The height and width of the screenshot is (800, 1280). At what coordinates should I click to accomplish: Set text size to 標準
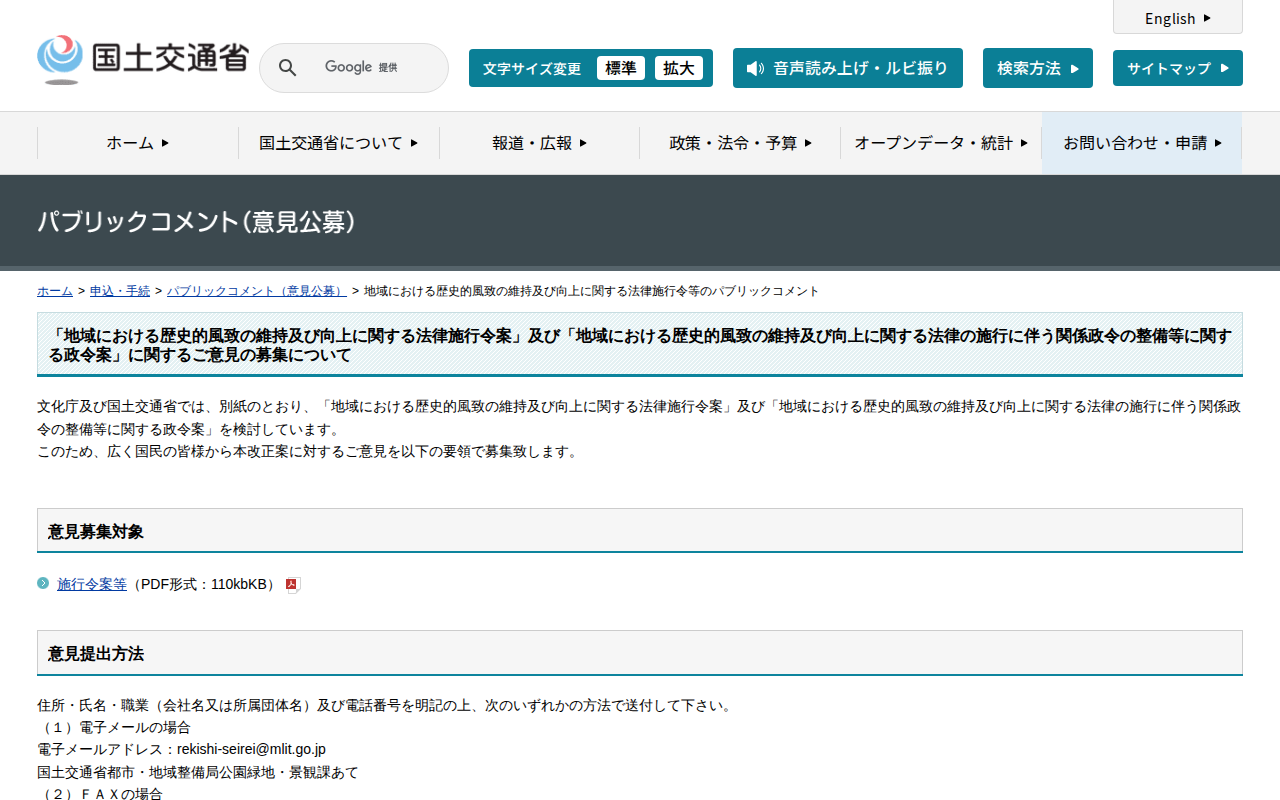coord(621,68)
